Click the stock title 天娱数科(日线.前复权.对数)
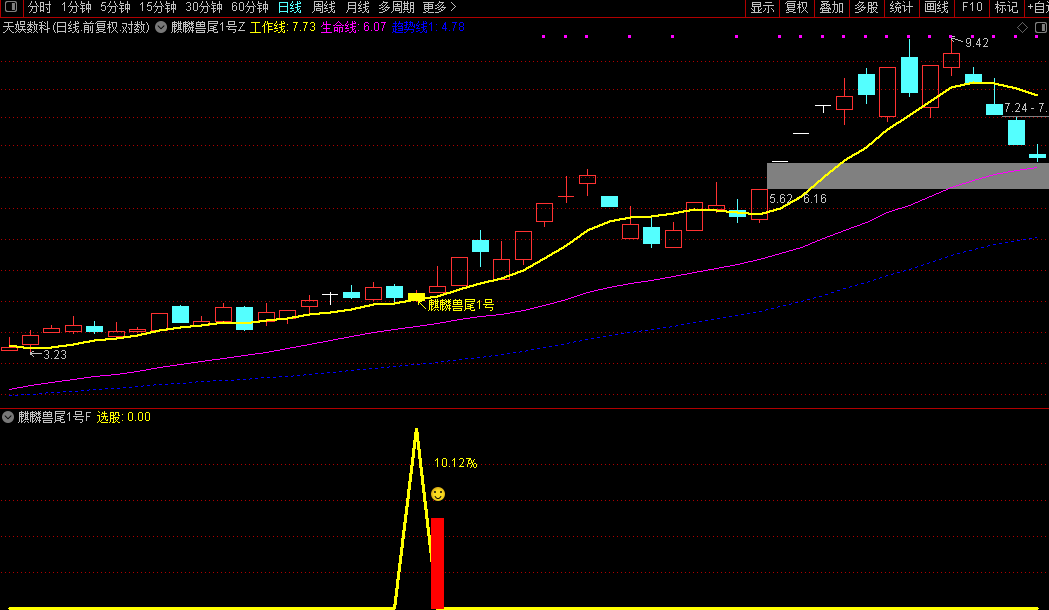 [x=76, y=27]
